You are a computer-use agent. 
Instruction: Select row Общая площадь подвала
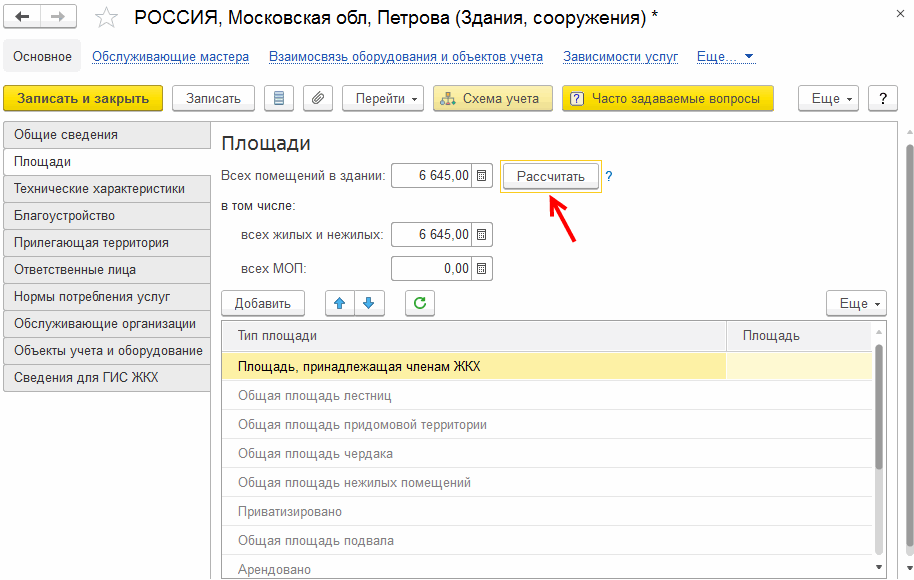[547, 540]
